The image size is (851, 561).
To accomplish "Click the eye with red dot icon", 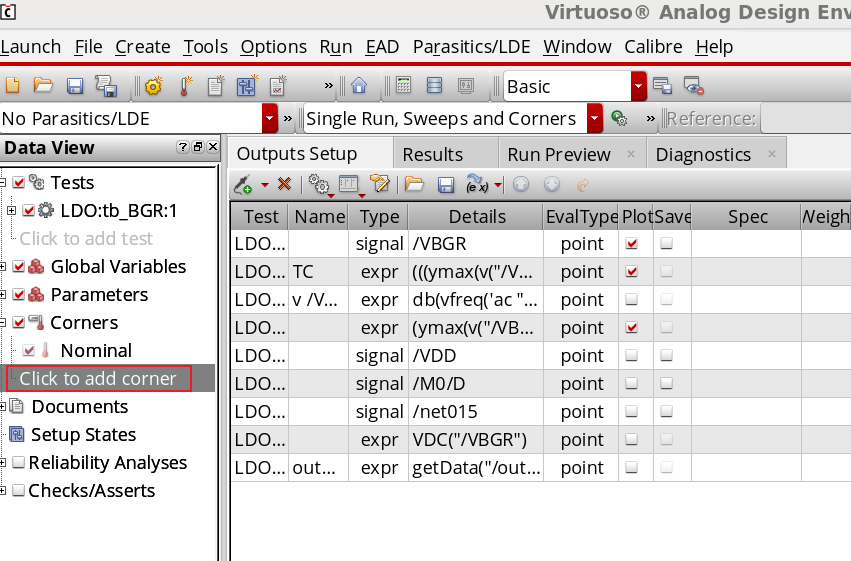I will point(694,86).
